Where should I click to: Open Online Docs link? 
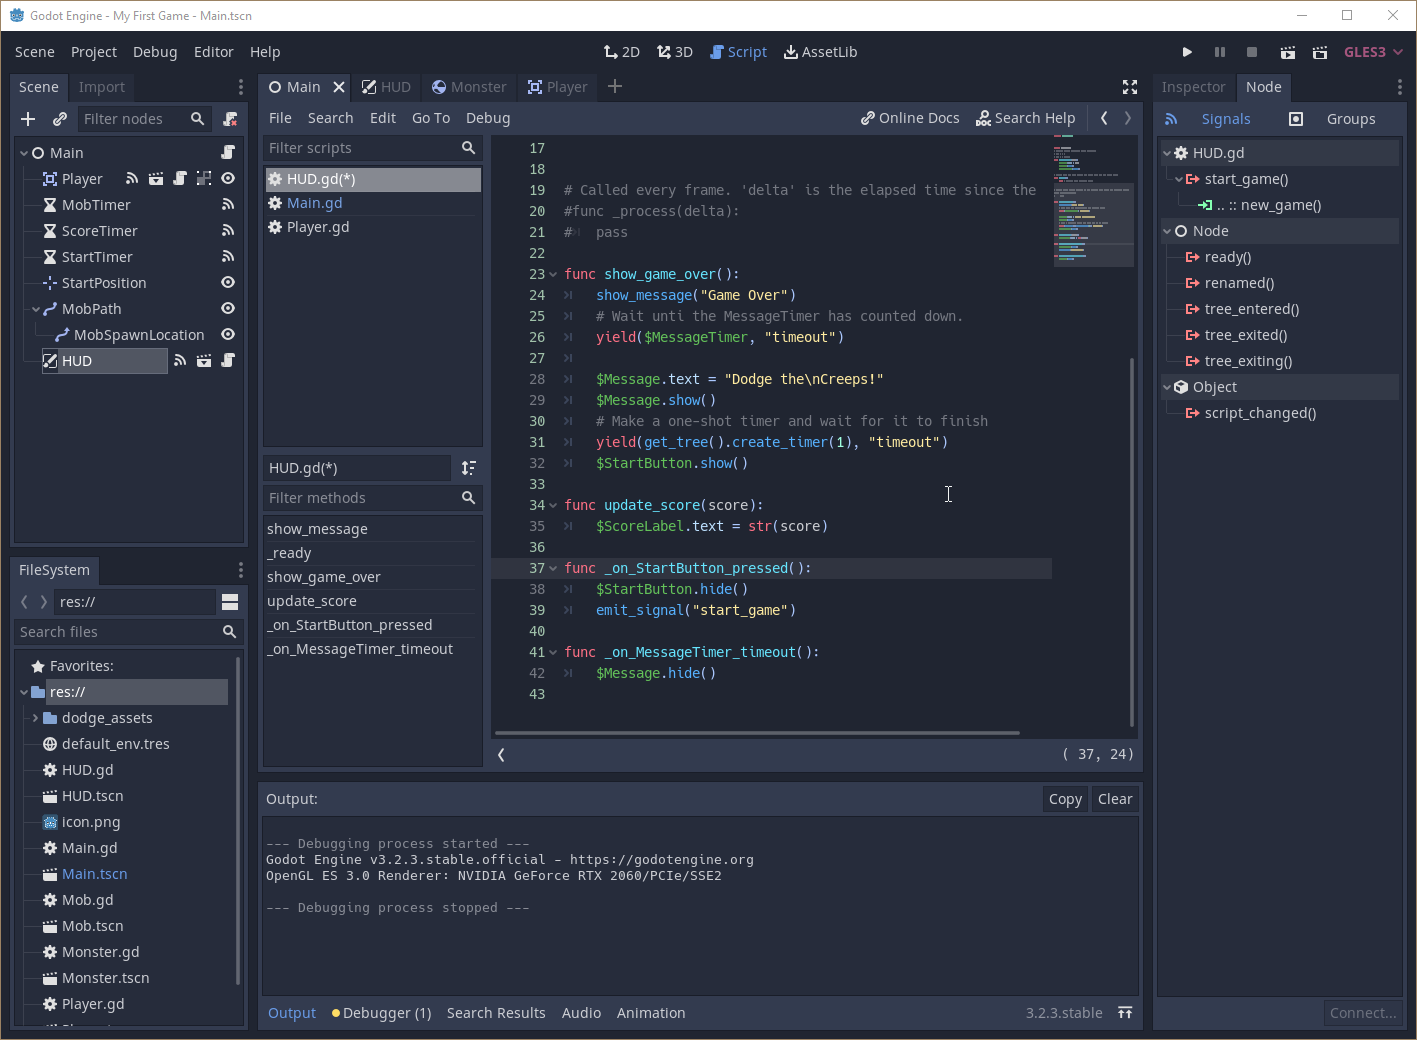pos(910,118)
